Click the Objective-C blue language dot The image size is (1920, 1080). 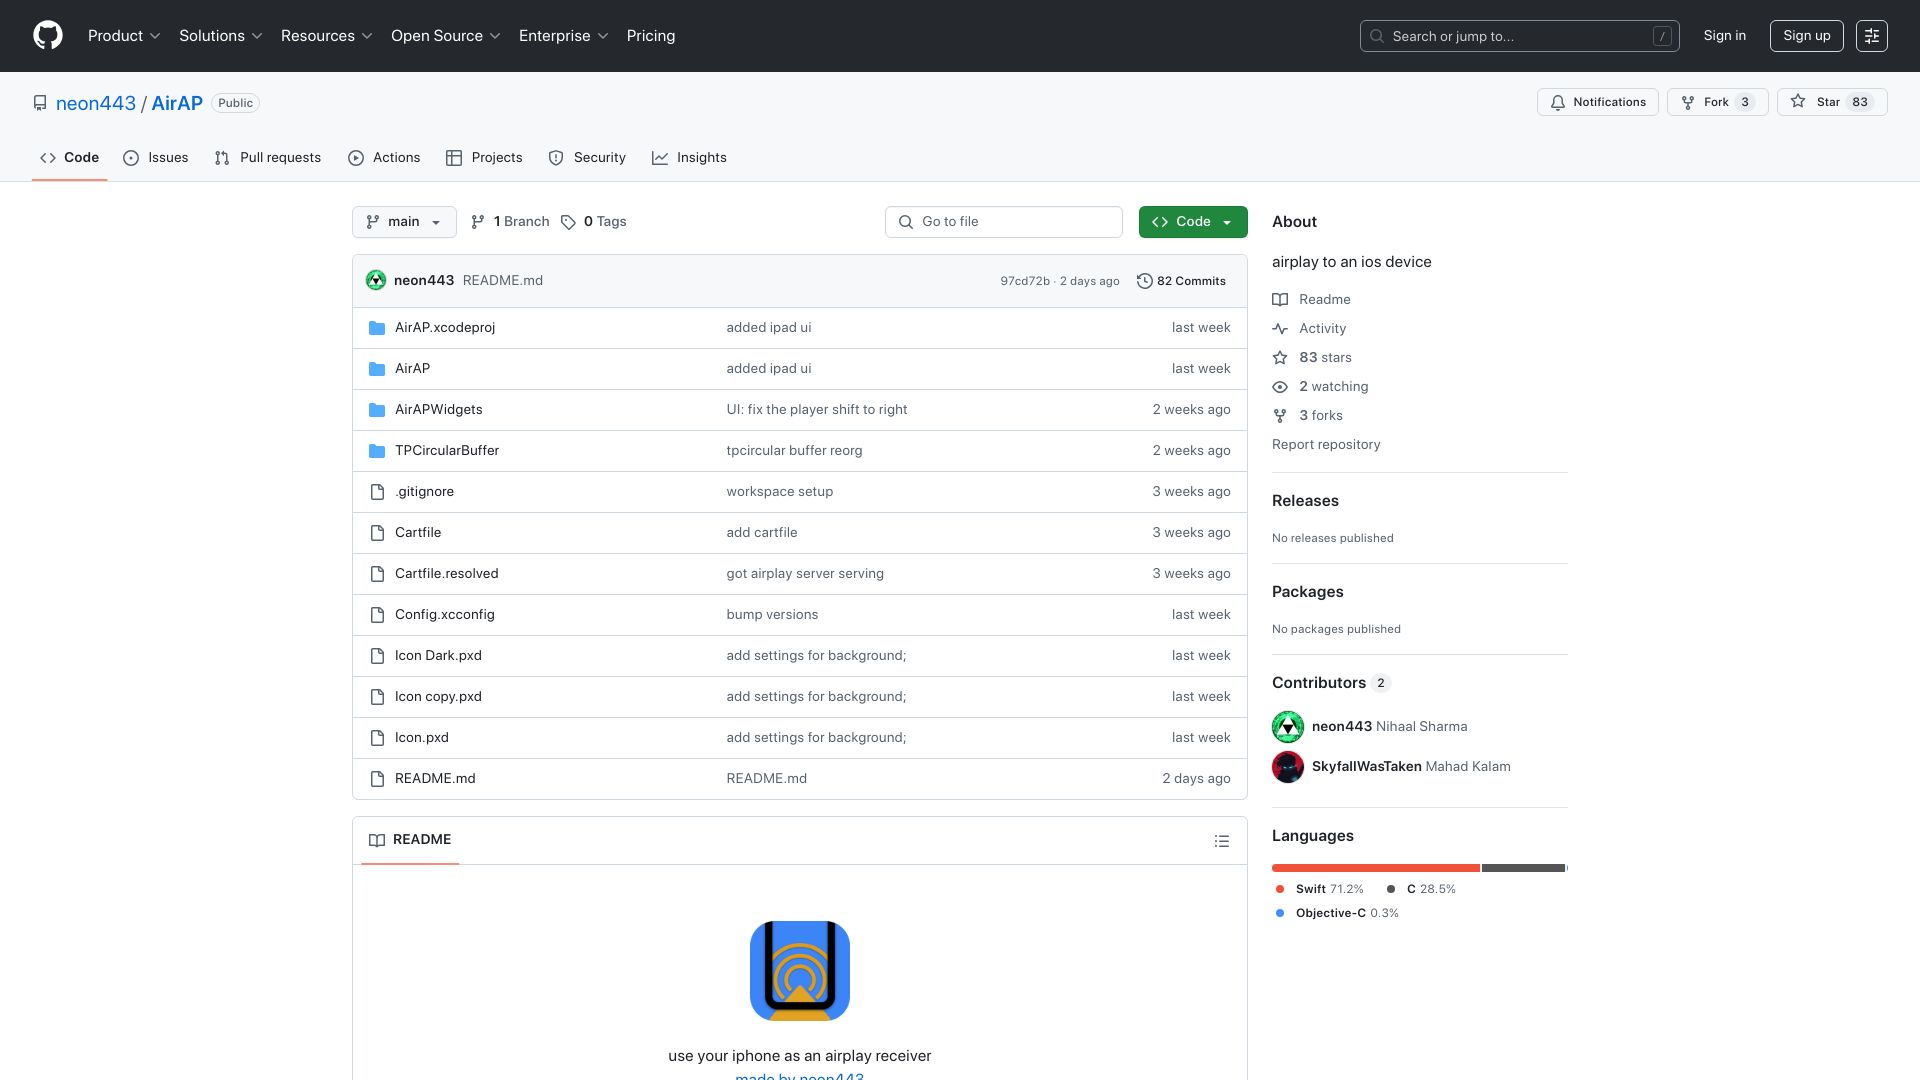1280,913
